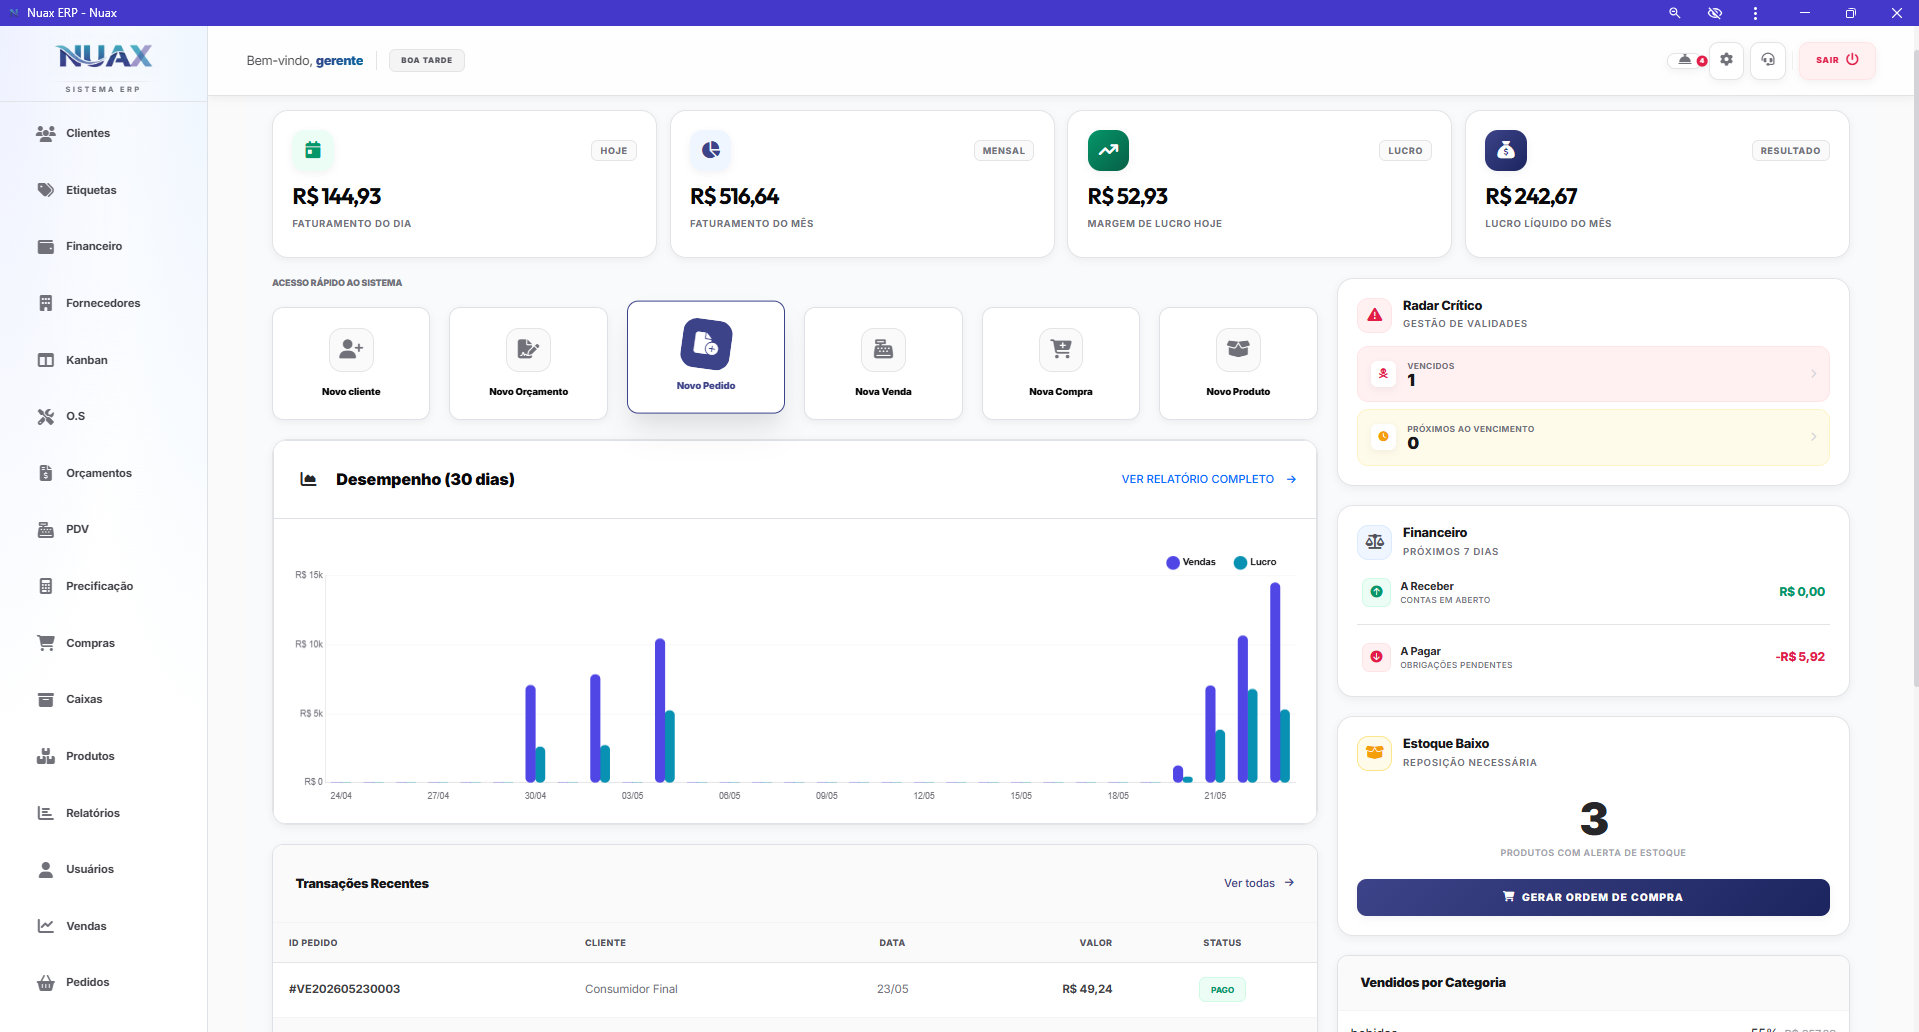This screenshot has width=1919, height=1032.
Task: Click the Pedidos sidebar basket icon
Action: point(46,982)
